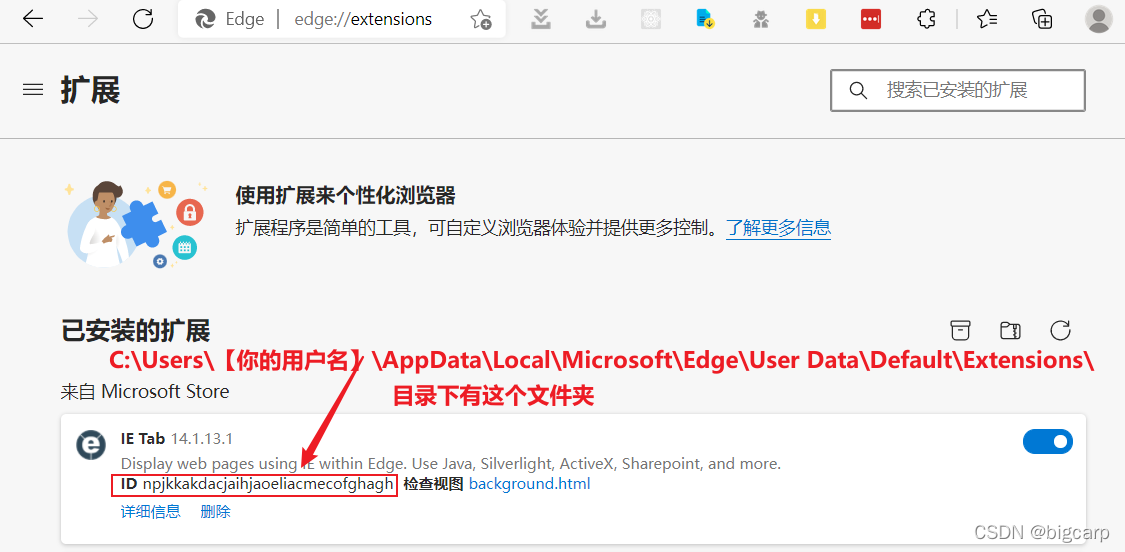Open the double-arrow download extension icon
Viewport: 1125px width, 552px height.
coord(541,19)
